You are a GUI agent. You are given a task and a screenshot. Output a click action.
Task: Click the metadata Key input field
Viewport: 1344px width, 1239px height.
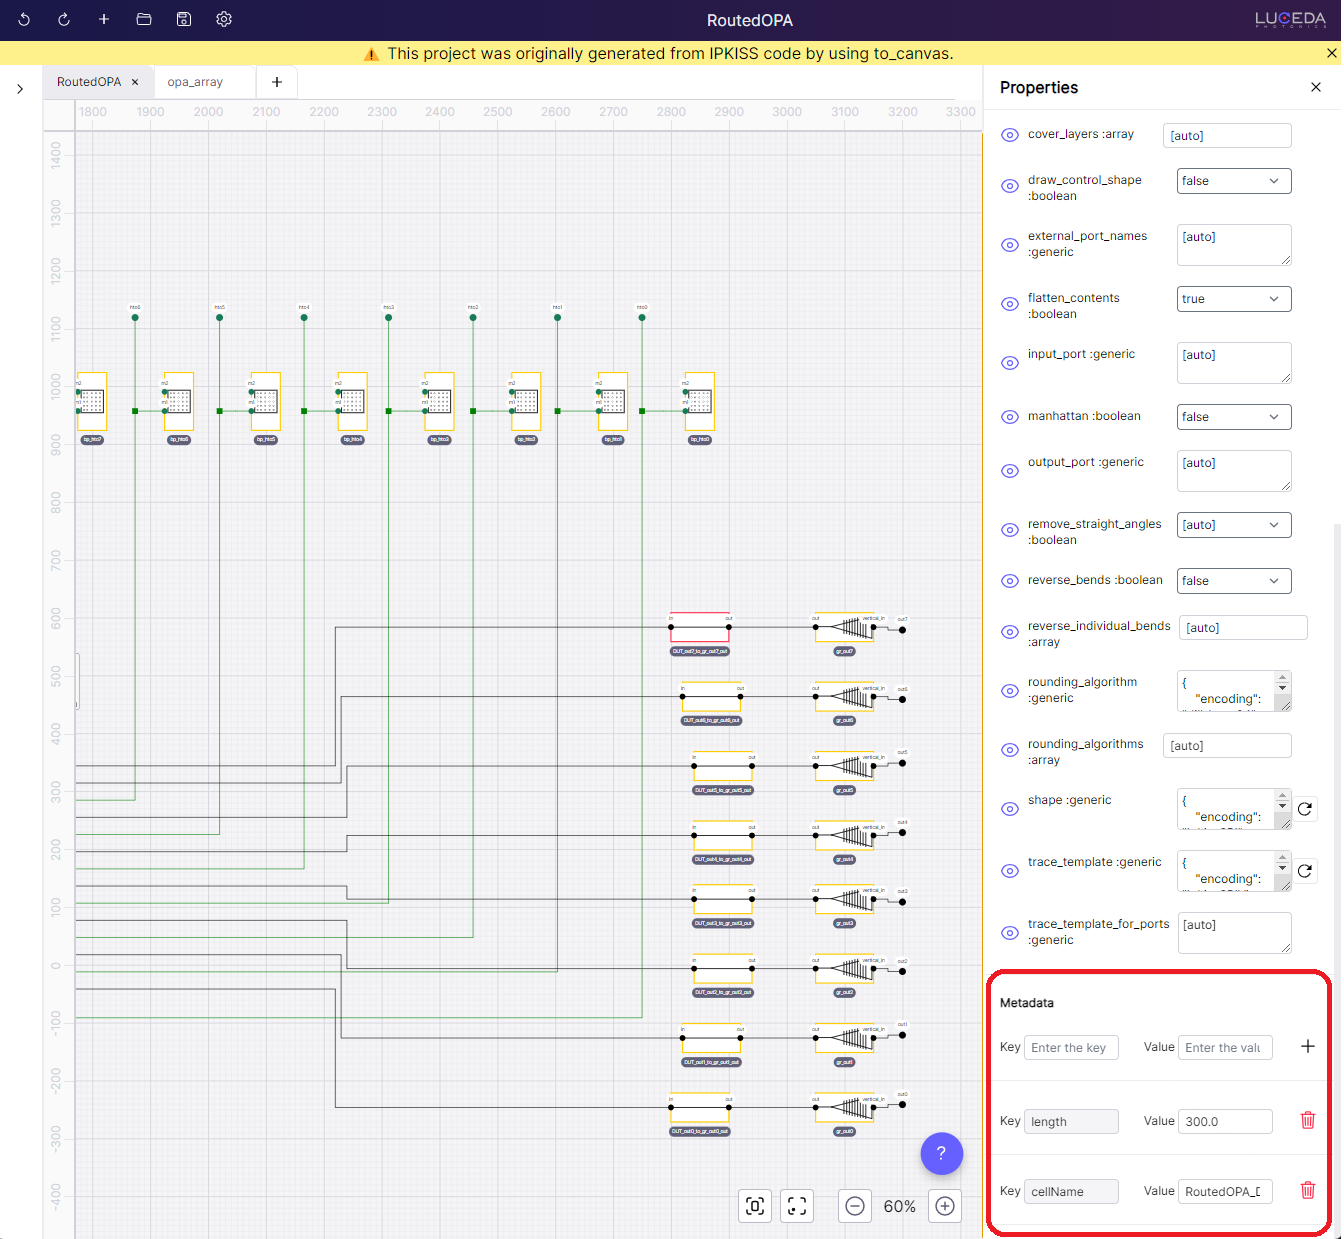[x=1071, y=1048]
